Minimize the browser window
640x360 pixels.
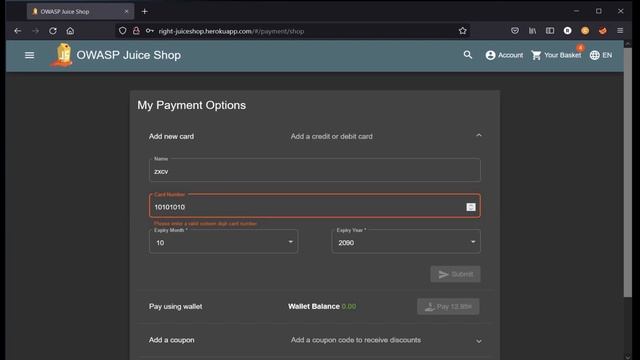tap(576, 11)
